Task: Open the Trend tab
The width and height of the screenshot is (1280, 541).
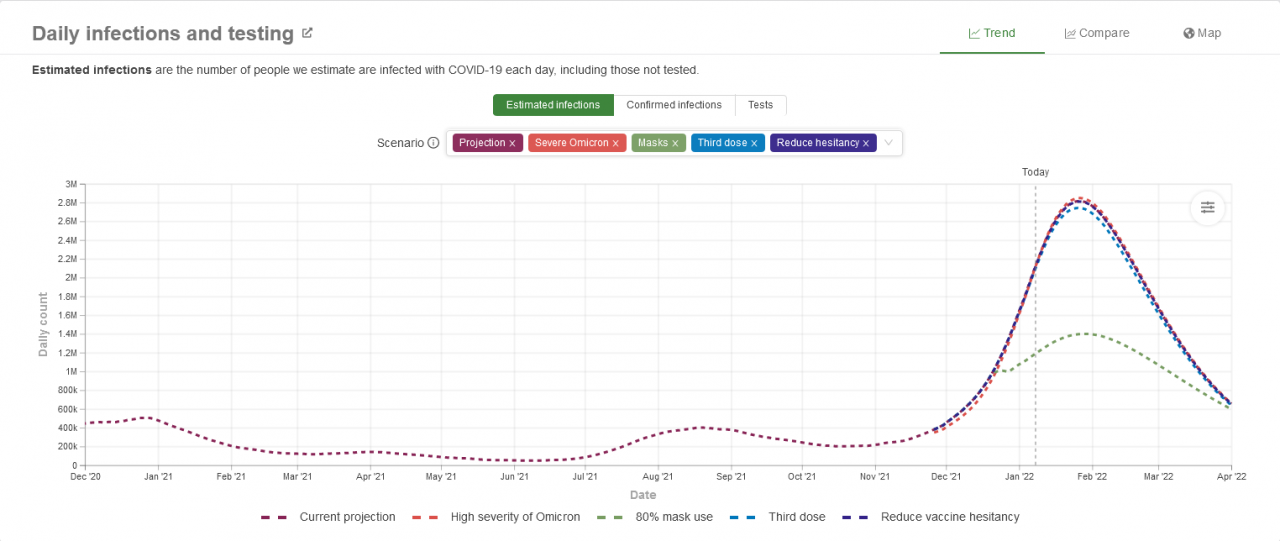Action: click(x=992, y=33)
